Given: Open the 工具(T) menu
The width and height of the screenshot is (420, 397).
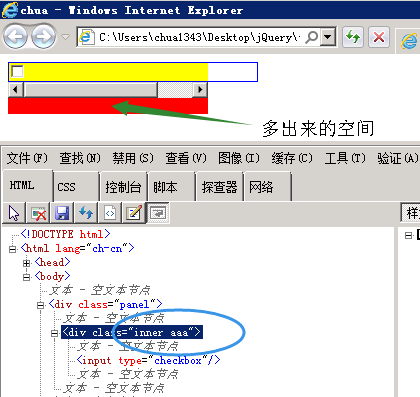Looking at the screenshot, I should point(345,158).
